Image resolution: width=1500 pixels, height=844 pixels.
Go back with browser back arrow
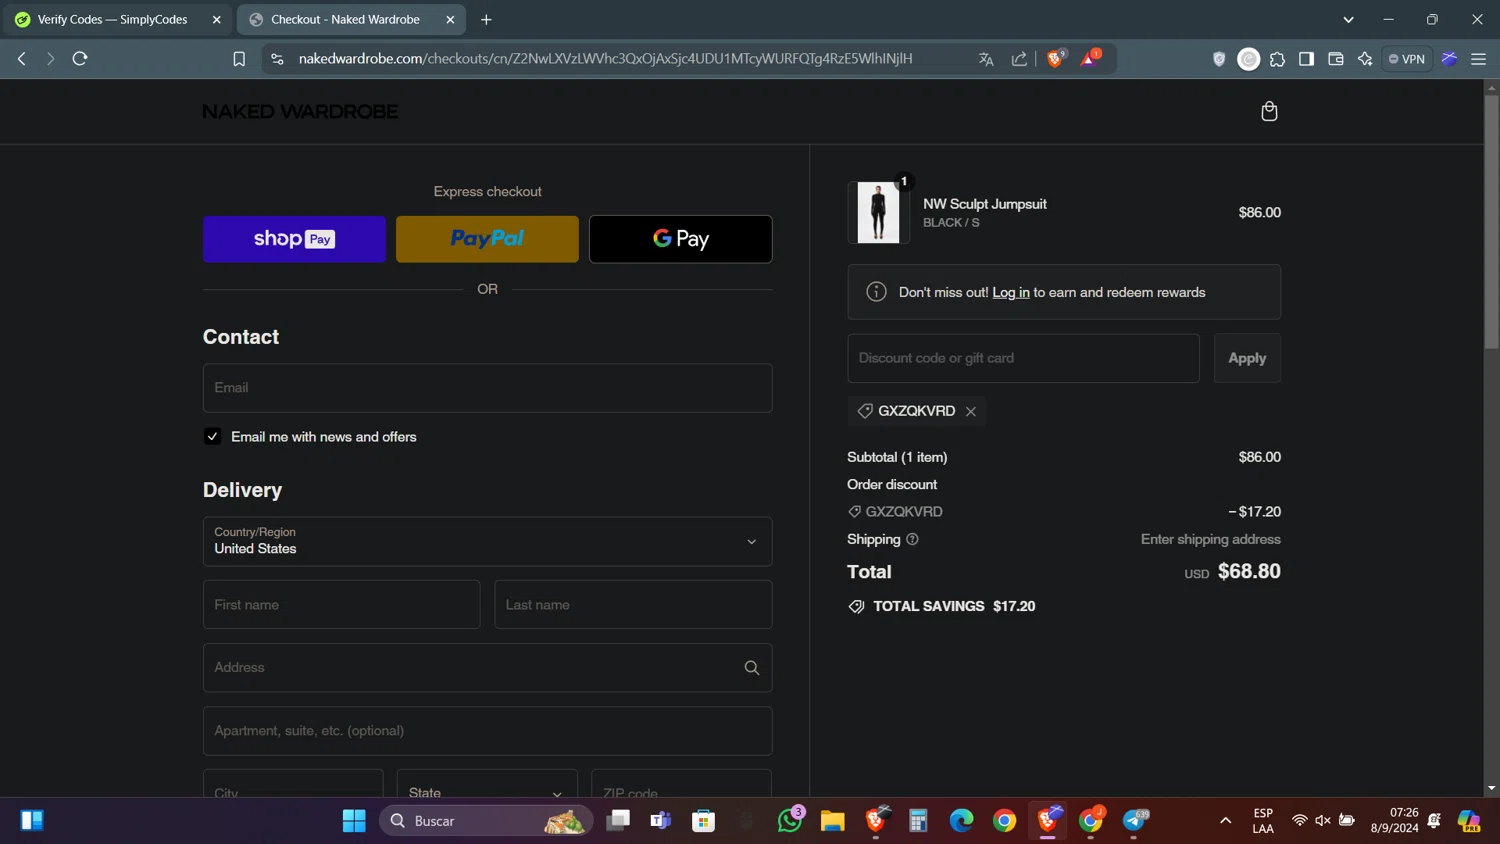click(x=22, y=59)
